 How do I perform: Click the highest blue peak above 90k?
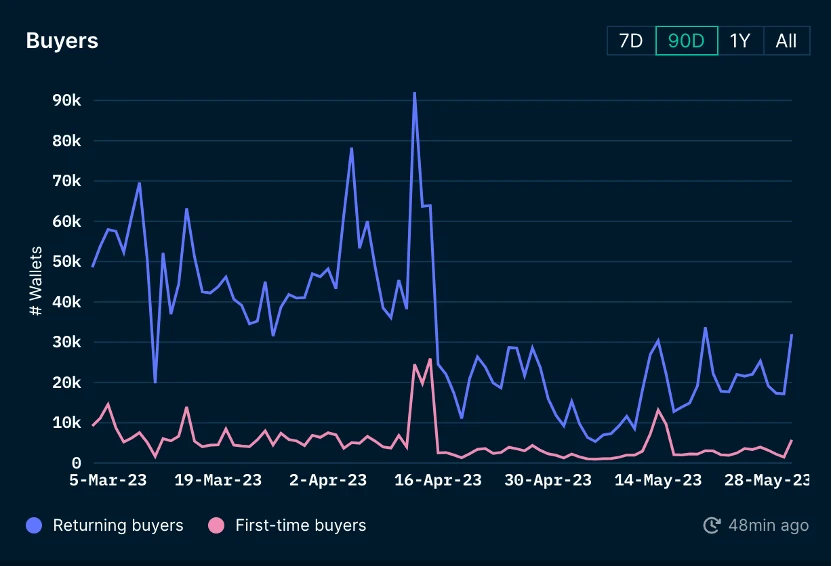pos(414,93)
